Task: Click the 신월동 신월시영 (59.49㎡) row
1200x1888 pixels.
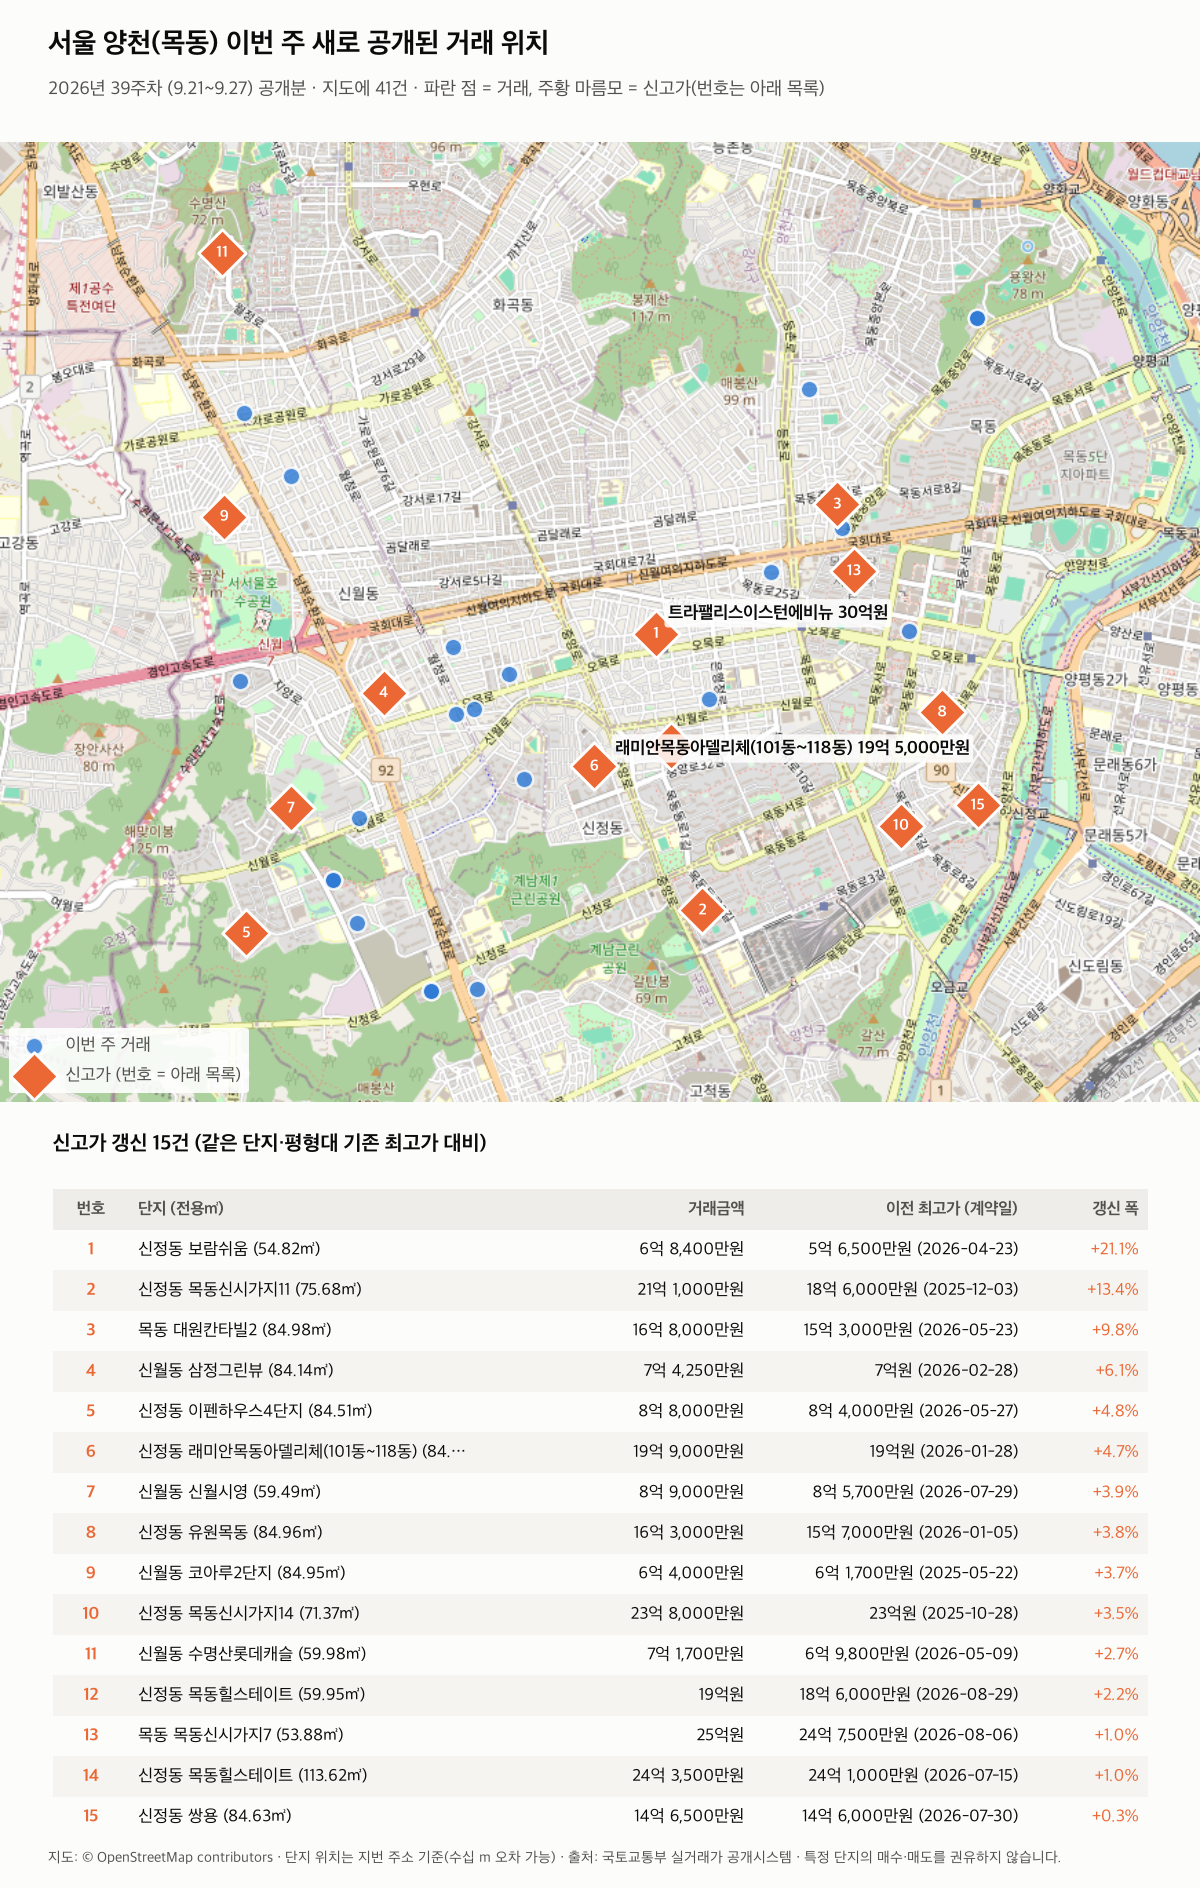Action: point(600,1492)
